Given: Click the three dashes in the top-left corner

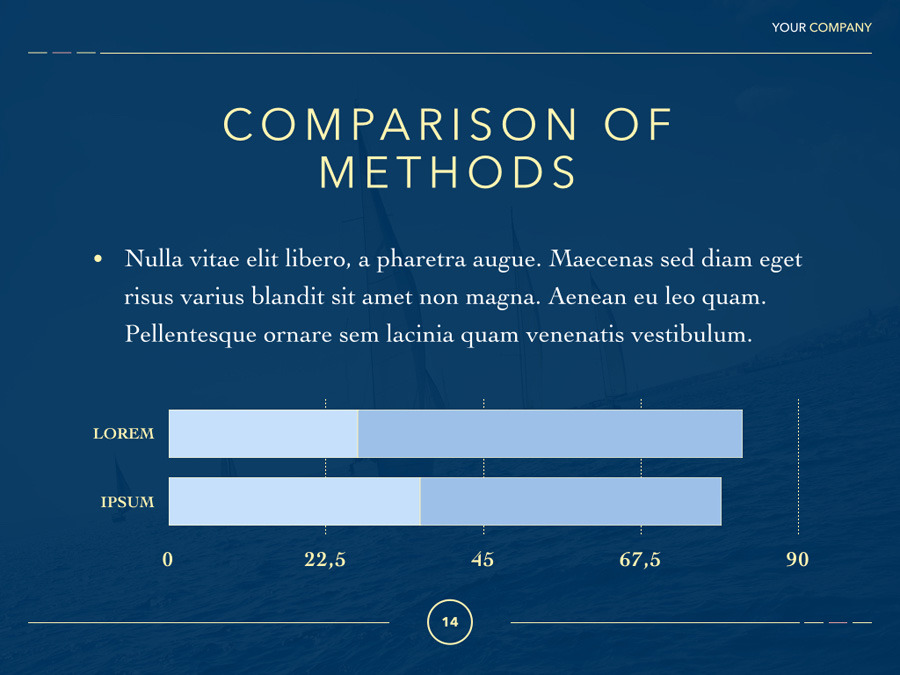Looking at the screenshot, I should 62,52.
